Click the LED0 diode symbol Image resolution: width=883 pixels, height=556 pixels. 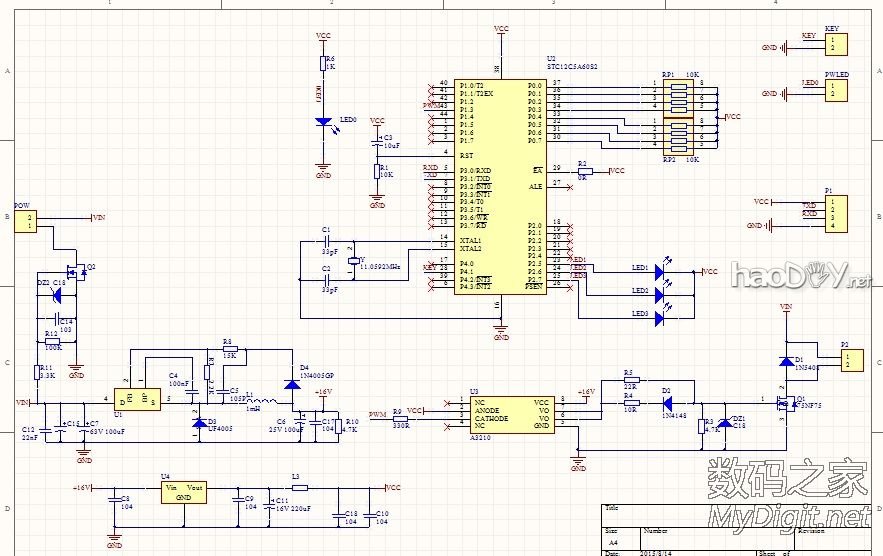[x=323, y=121]
